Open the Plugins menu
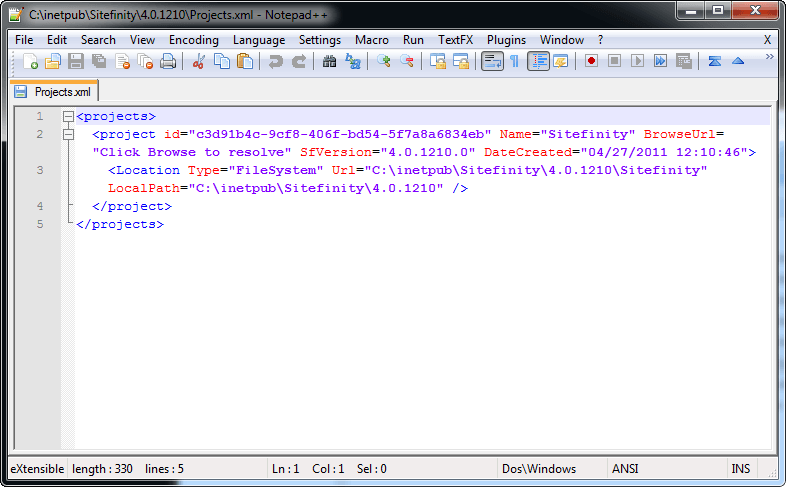786x487 pixels. pyautogui.click(x=506, y=40)
